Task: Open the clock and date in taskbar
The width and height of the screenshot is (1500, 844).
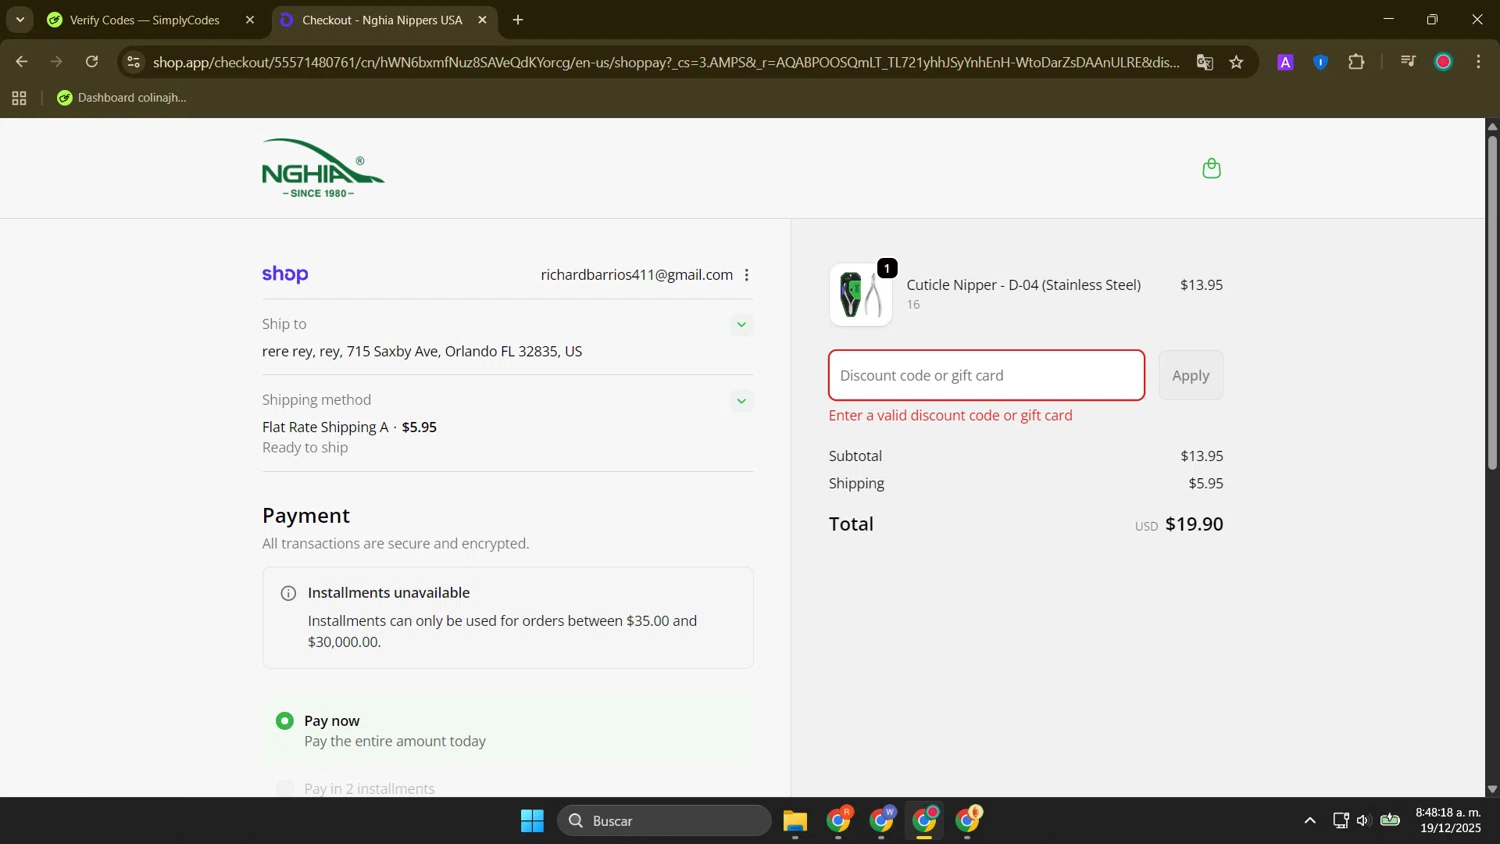Action: [x=1448, y=821]
